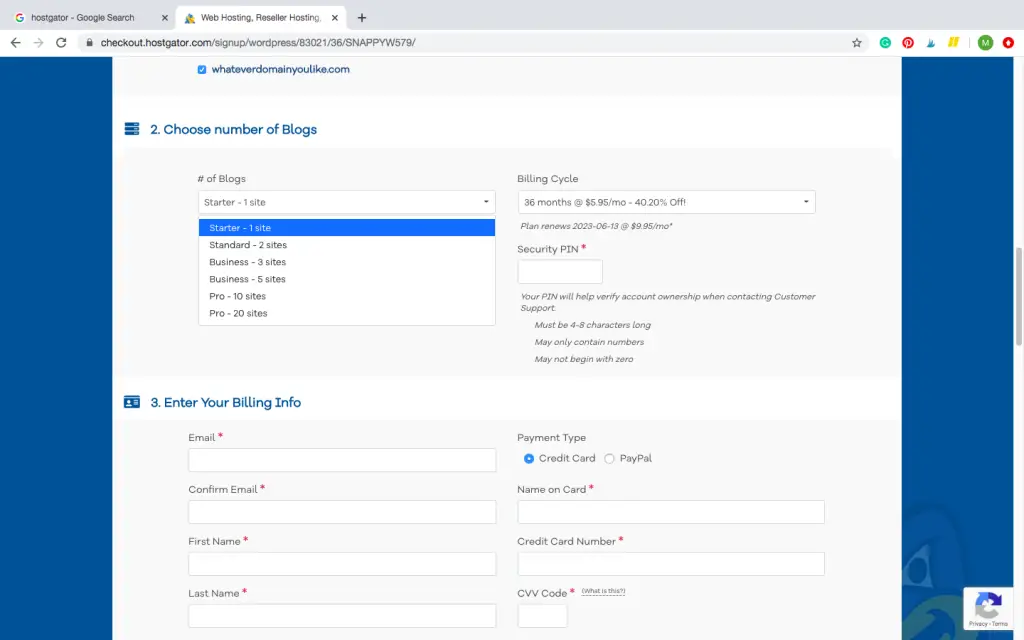Open the Grammarly extension icon
The image size is (1024, 640).
point(885,42)
